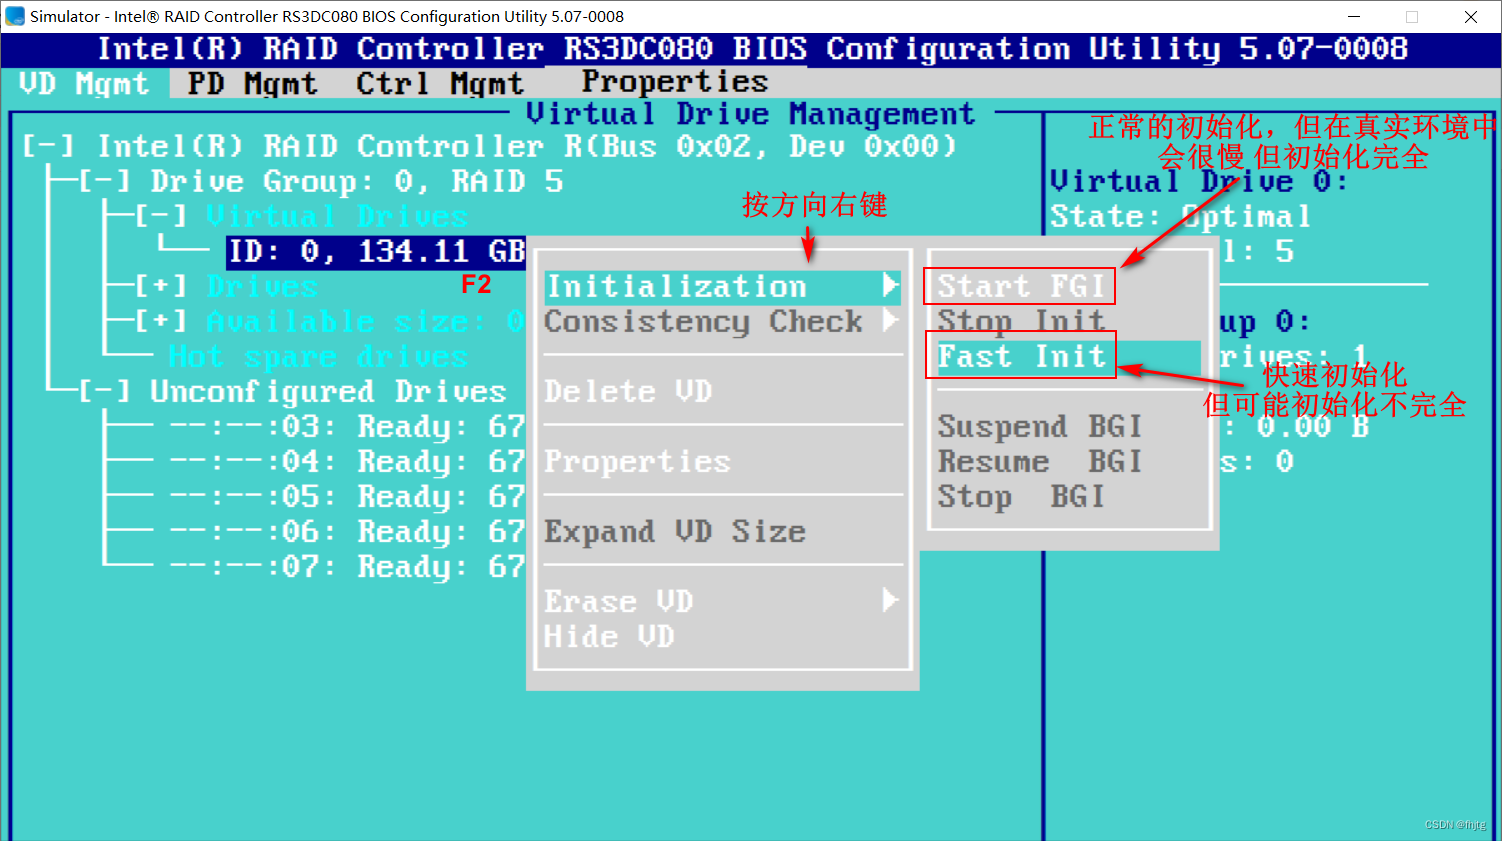This screenshot has height=841, width=1502.
Task: Maximize the Simulator window
Action: (x=1412, y=17)
